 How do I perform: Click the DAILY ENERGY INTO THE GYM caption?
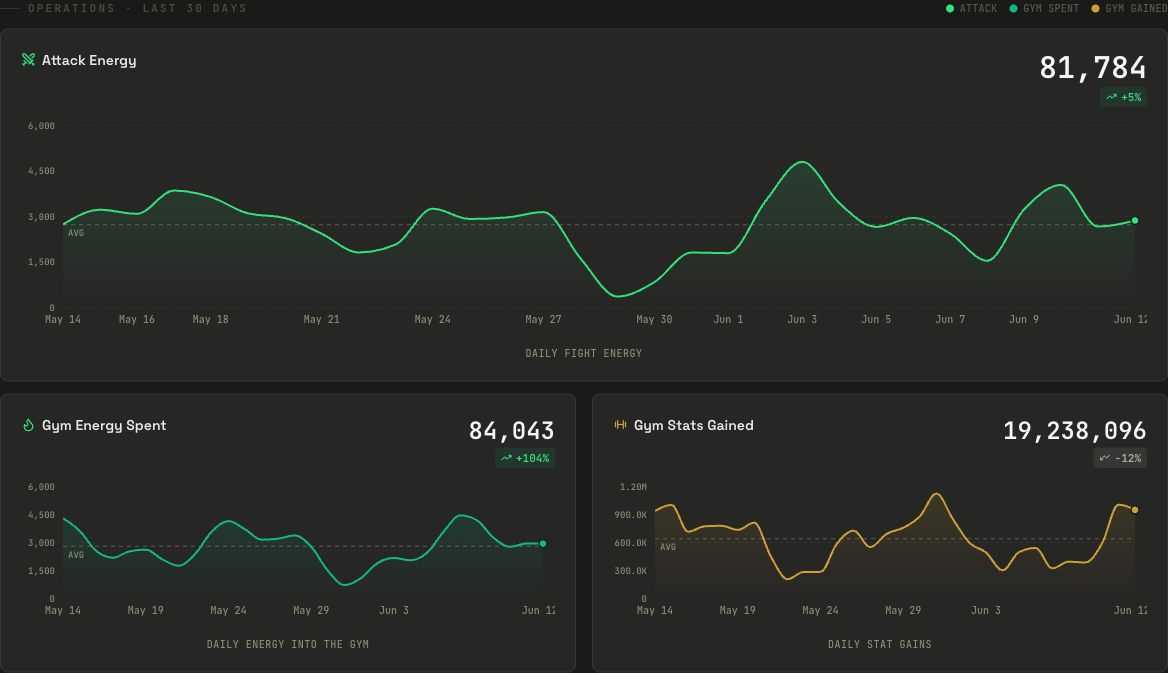point(288,644)
